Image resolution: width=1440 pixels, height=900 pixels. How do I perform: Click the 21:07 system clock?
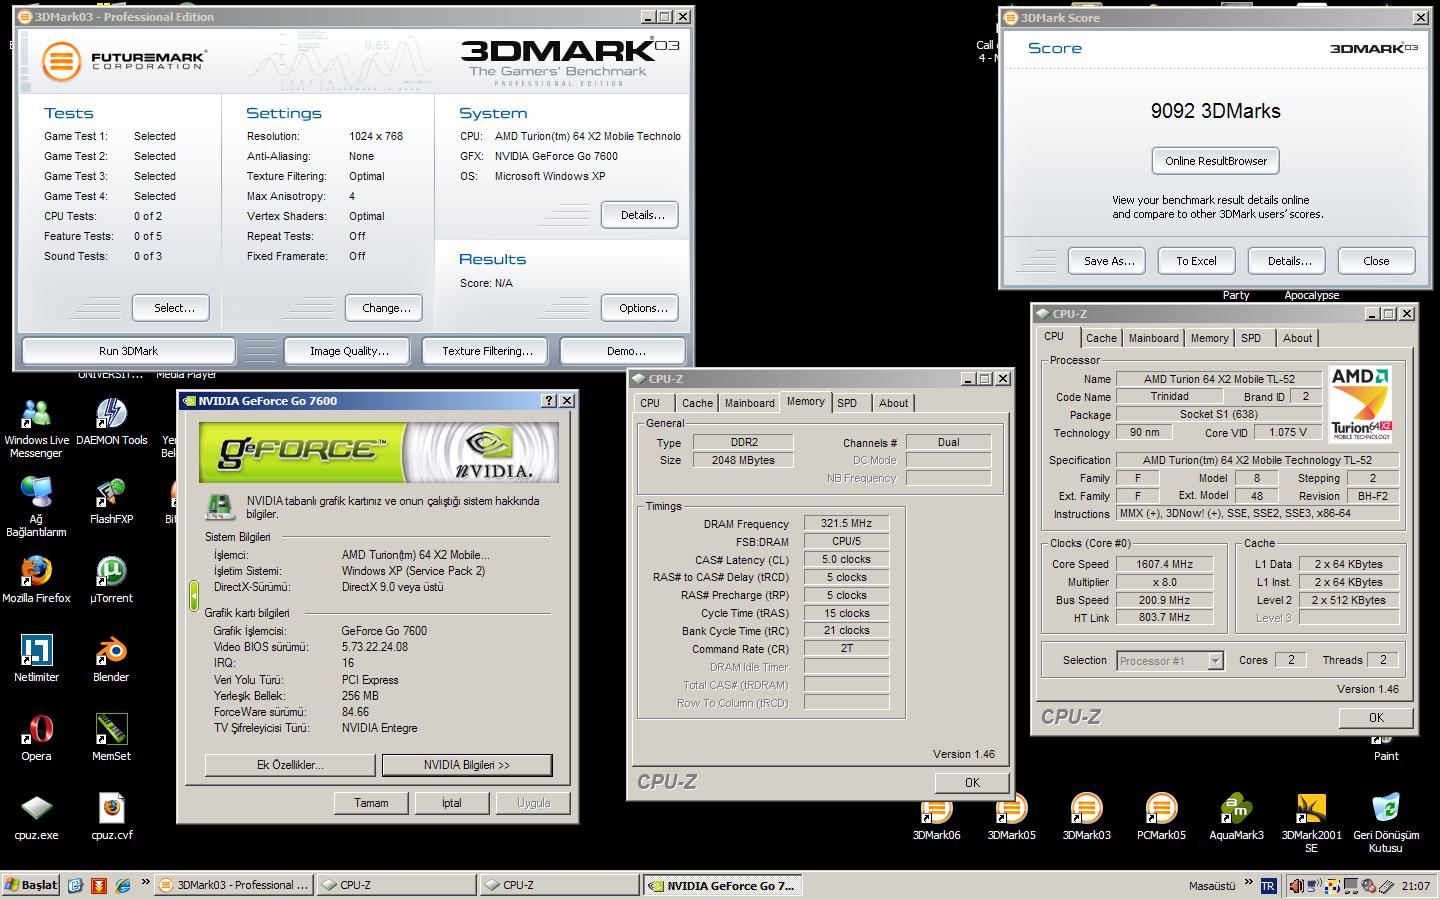(x=1415, y=886)
